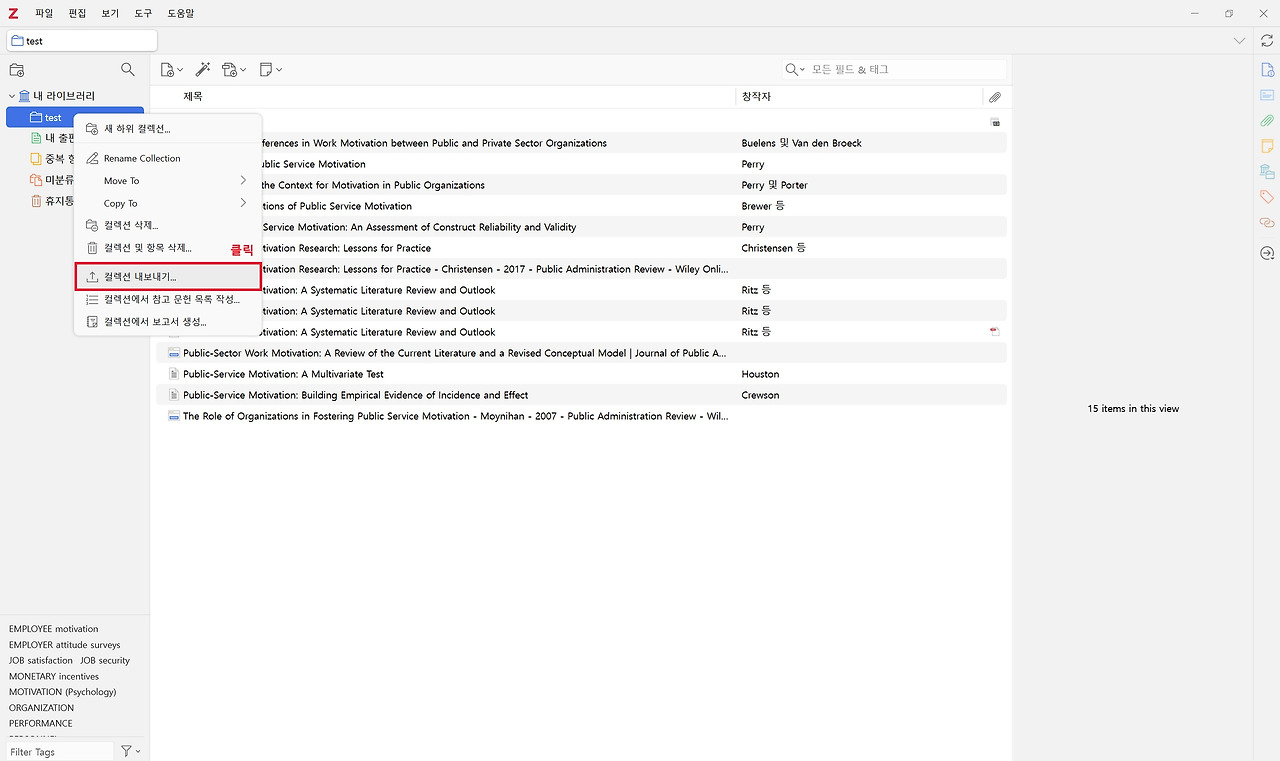Collapse the 내 라이브러리 tree chevron
The height and width of the screenshot is (761, 1280).
(x=11, y=96)
